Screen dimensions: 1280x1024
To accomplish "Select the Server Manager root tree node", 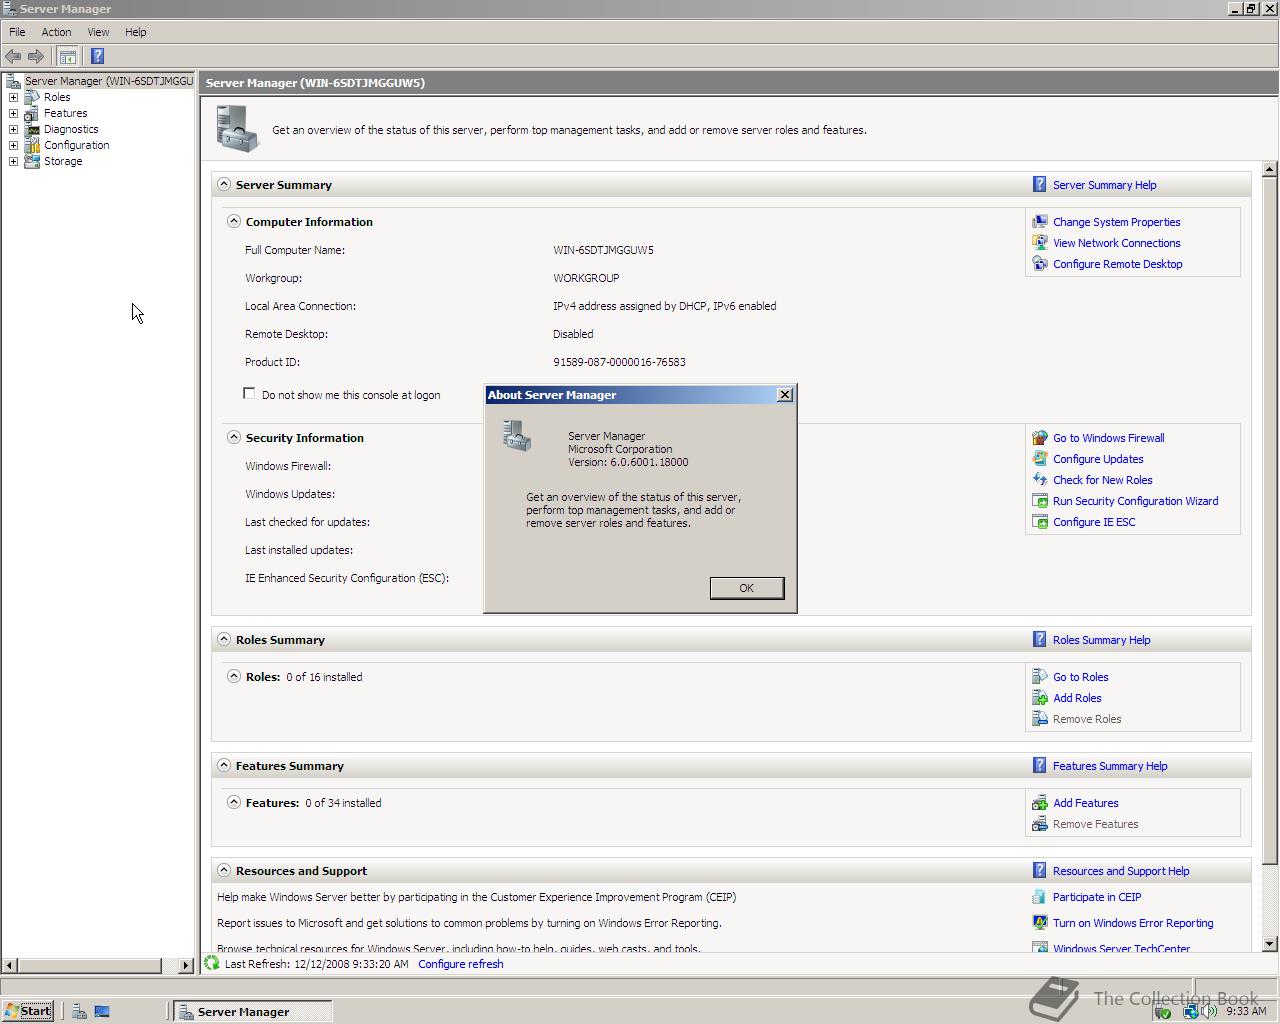I will pyautogui.click(x=108, y=81).
